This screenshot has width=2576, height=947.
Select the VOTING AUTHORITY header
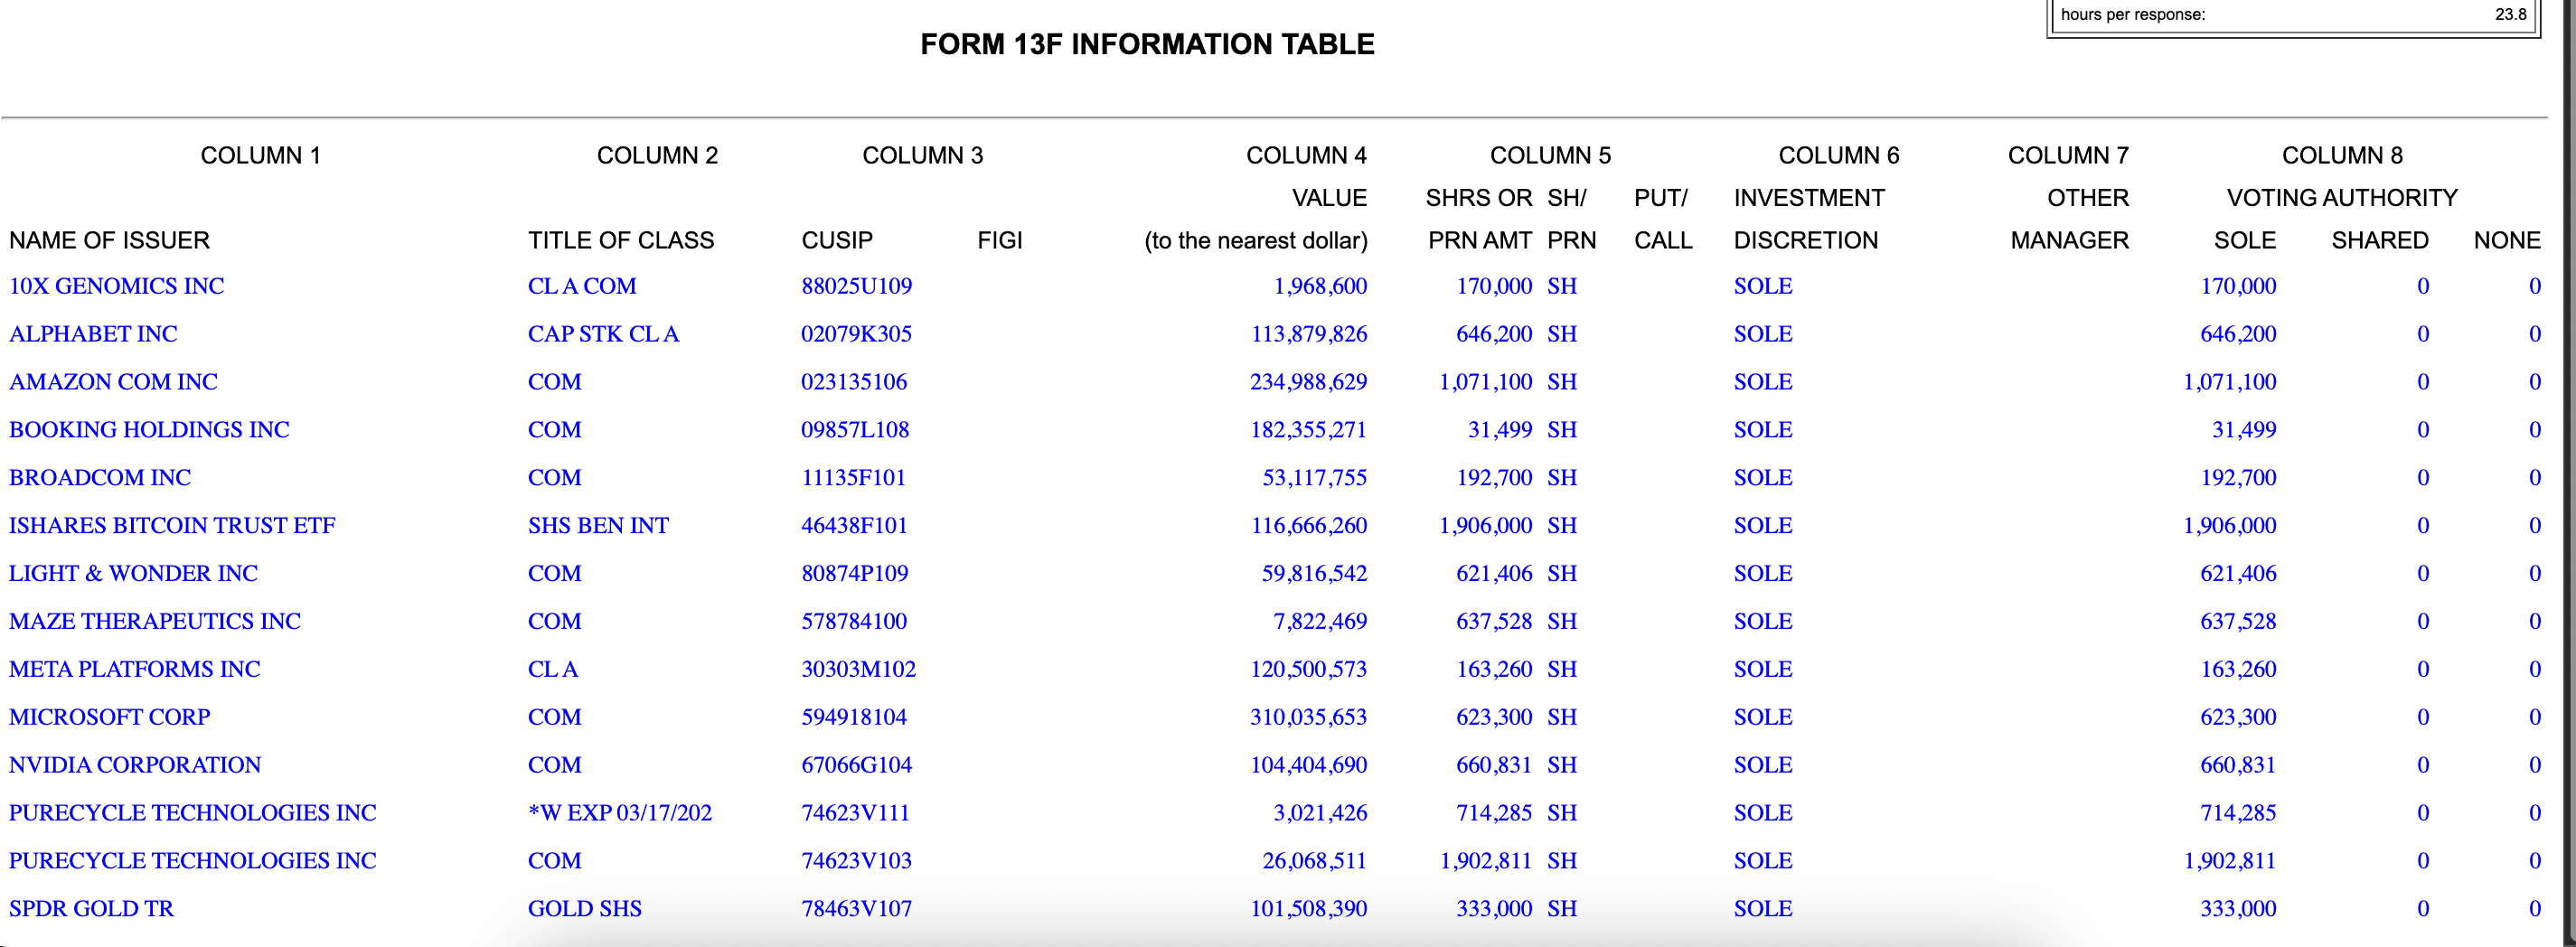[x=2342, y=198]
